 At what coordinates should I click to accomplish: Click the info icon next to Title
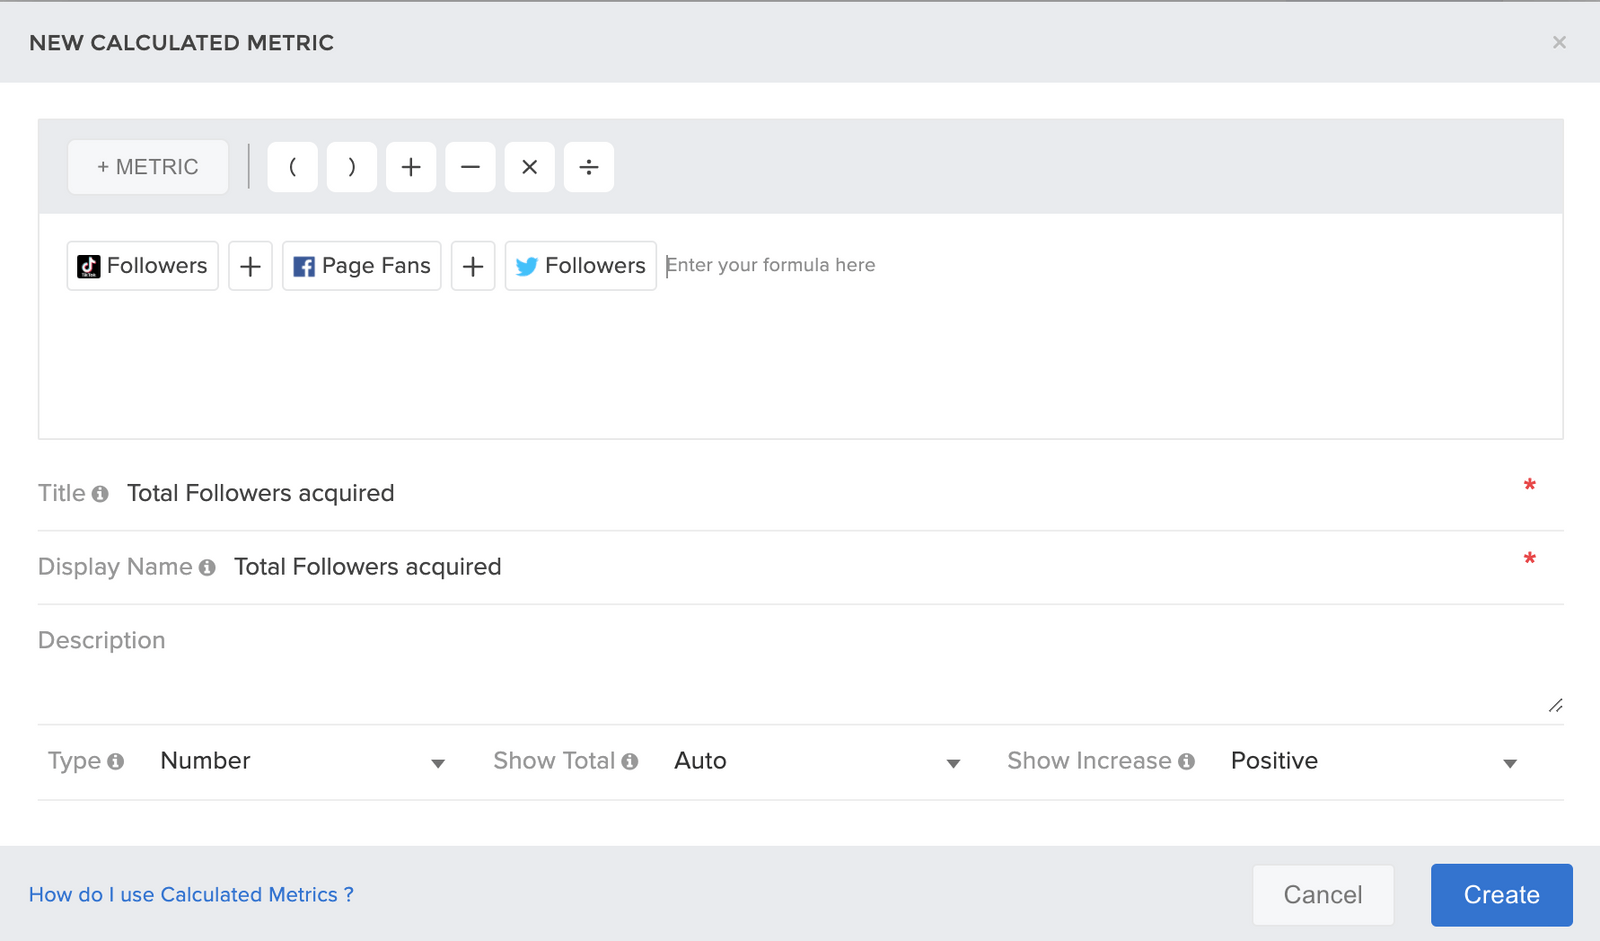click(100, 493)
